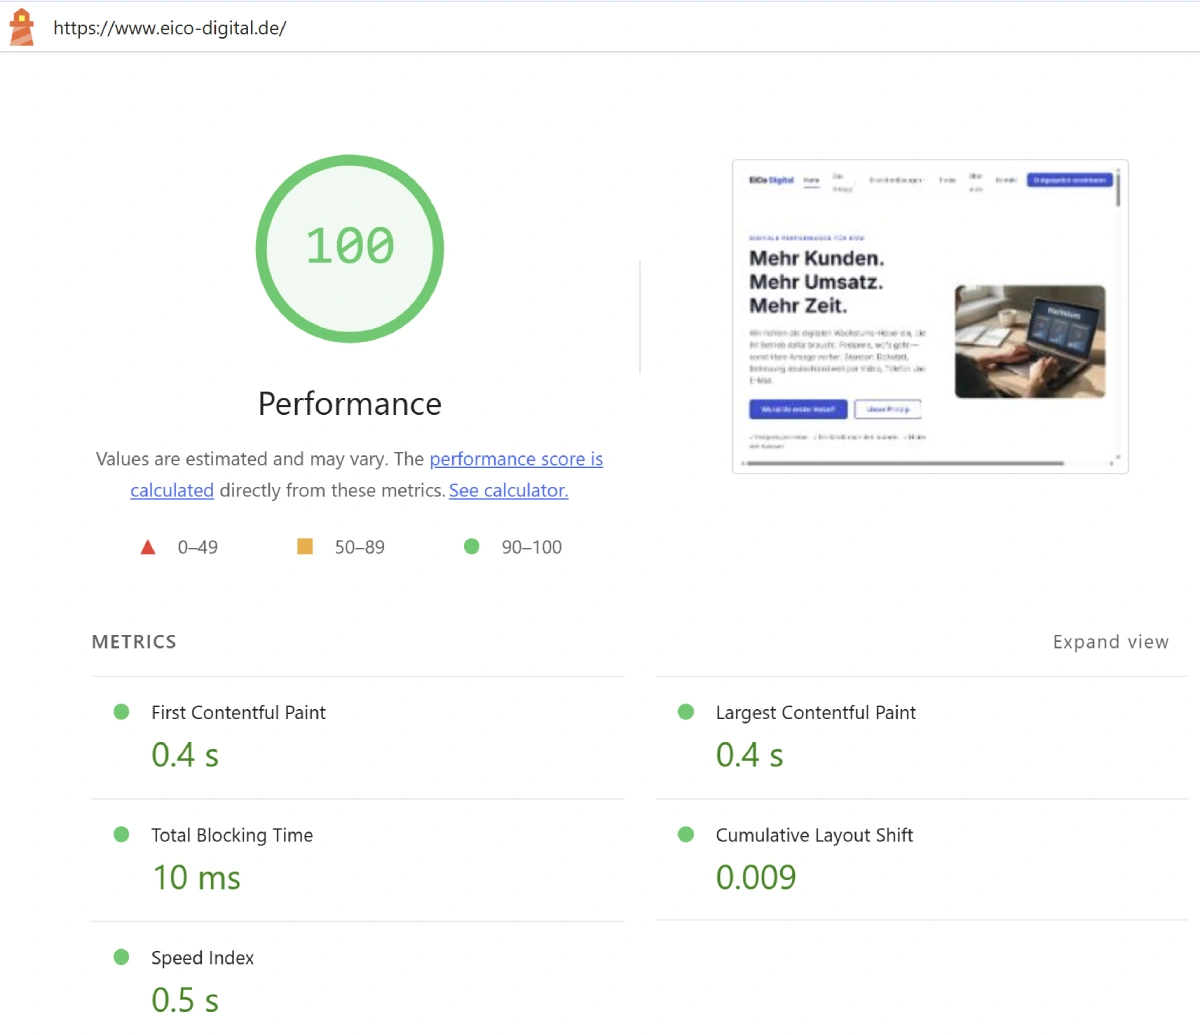This screenshot has height=1035, width=1200.
Task: Click the green circle 90–100 legend icon
Action: point(472,546)
